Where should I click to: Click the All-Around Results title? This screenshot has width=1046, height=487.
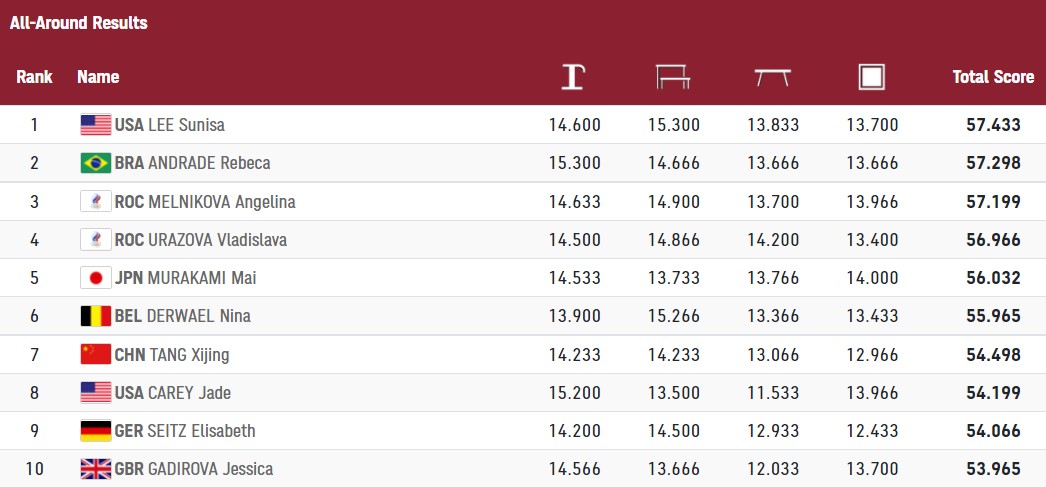coord(79,23)
